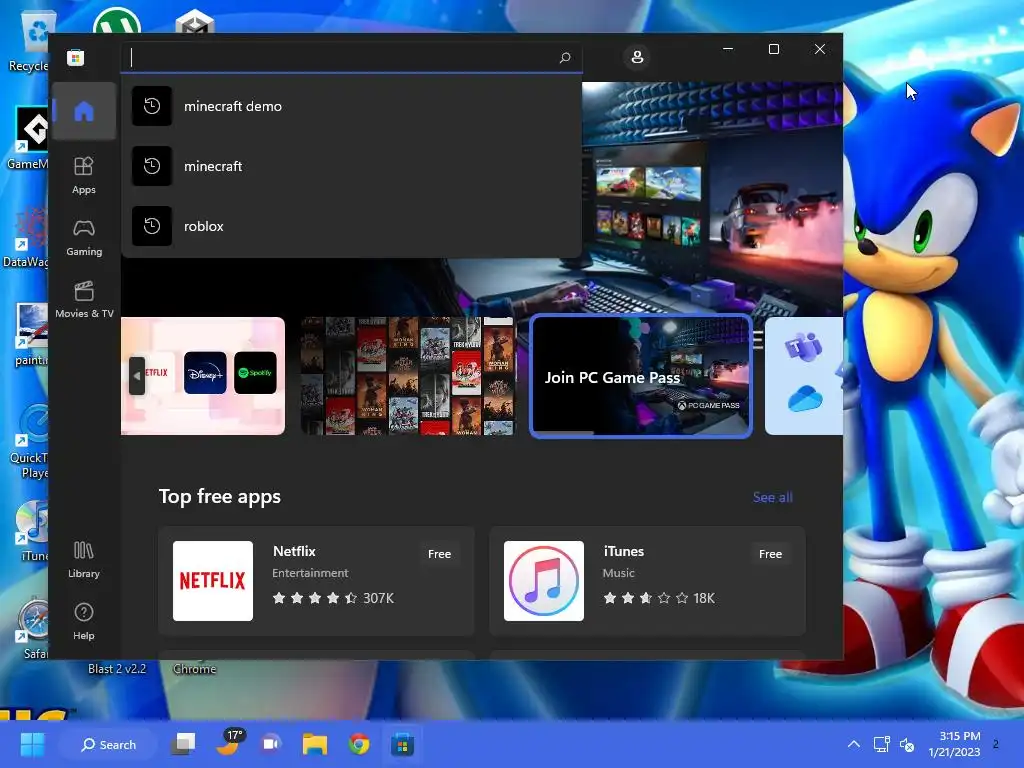
Task: Open Movies & TV section in sidebar
Action: [84, 299]
